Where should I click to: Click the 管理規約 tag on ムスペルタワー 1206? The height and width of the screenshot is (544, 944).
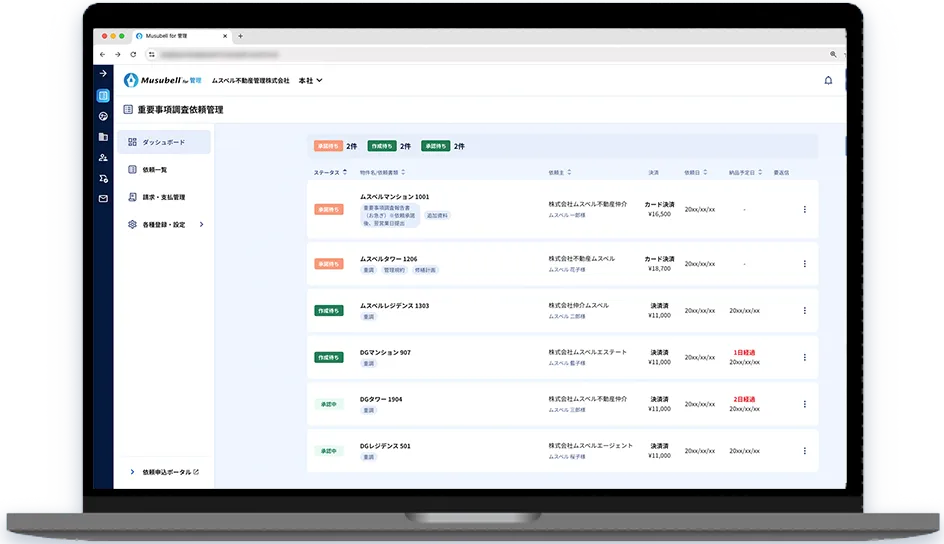394,270
